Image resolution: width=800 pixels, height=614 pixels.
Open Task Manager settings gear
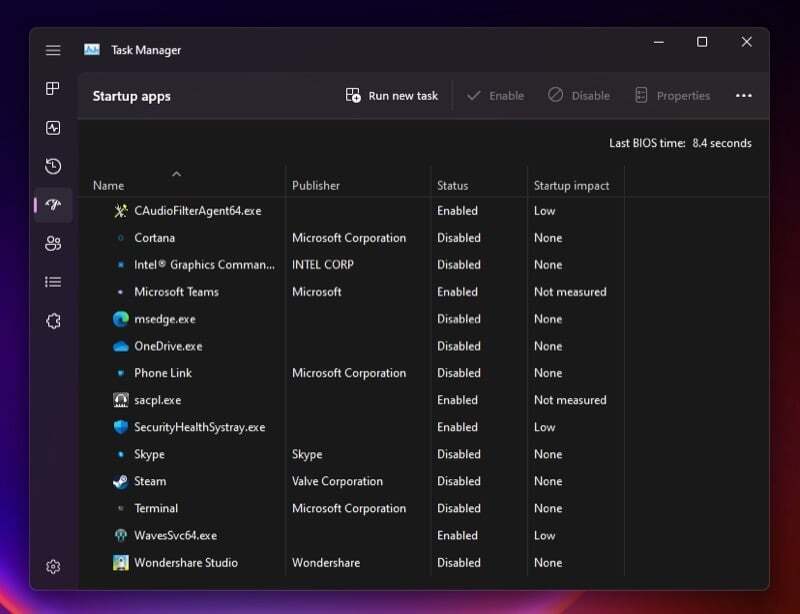point(53,567)
